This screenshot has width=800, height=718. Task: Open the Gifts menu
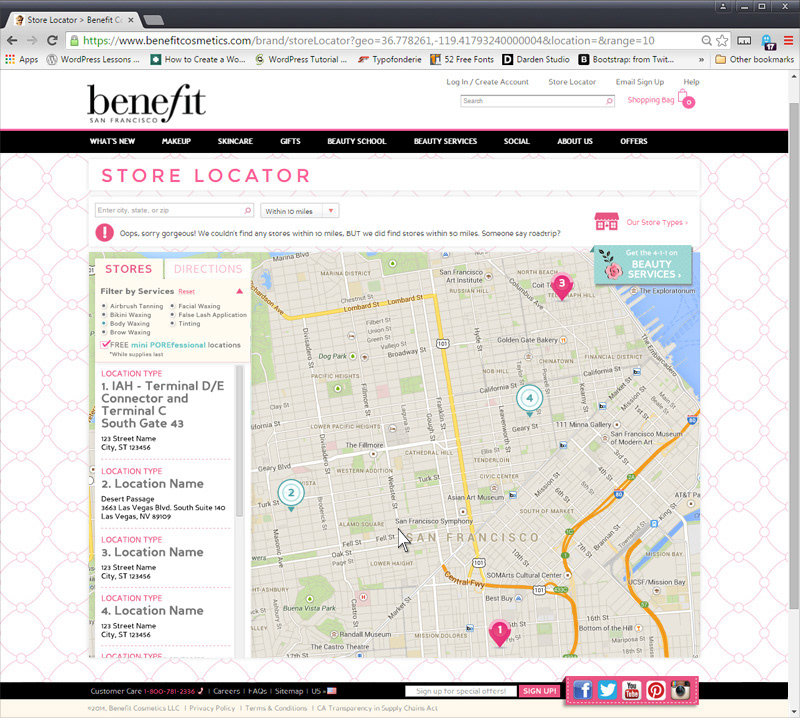(x=290, y=141)
